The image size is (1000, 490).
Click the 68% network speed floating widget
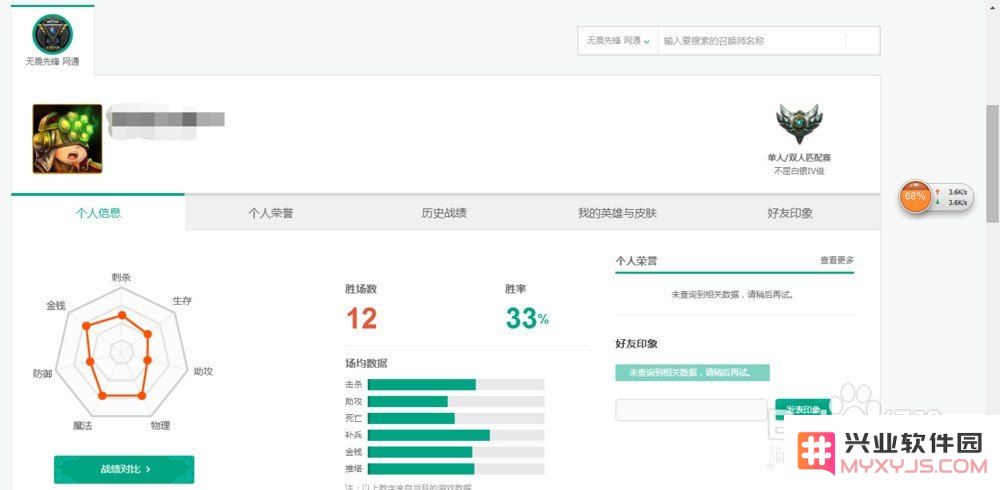point(936,197)
